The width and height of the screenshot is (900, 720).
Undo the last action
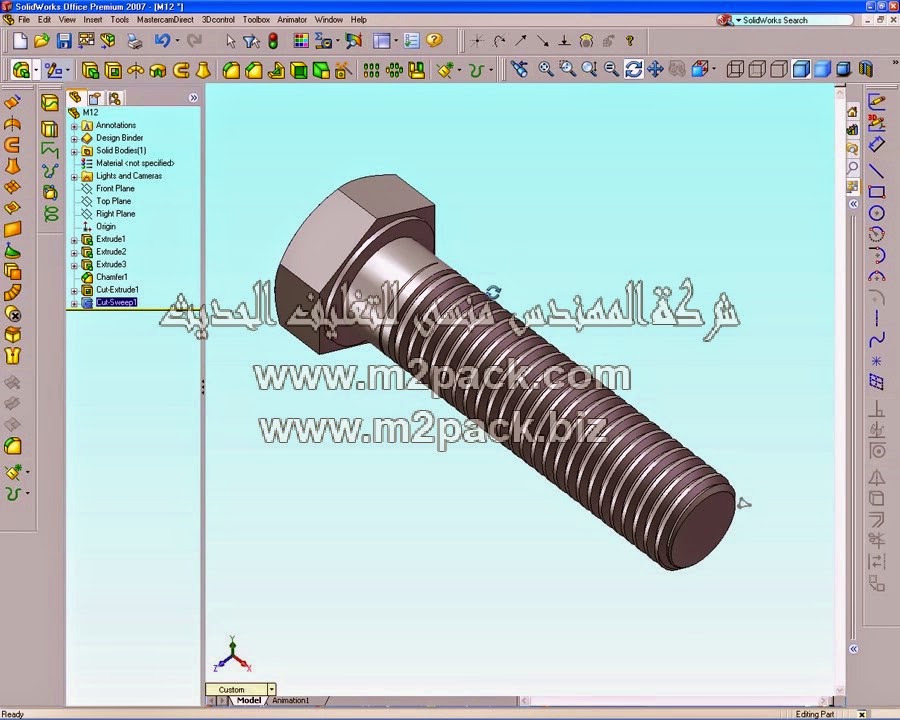tap(162, 40)
